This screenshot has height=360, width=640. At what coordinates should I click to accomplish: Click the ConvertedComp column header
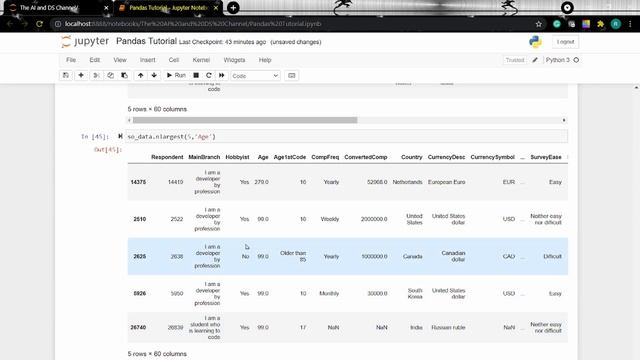(x=365, y=157)
